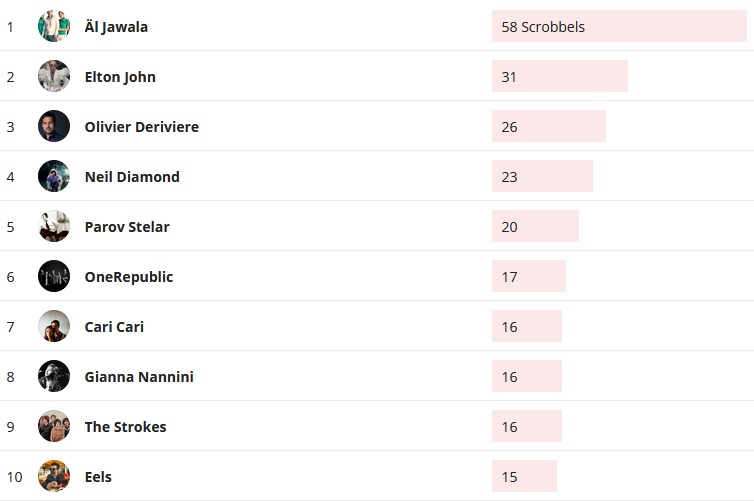Select Elton John's 31 scrobble bar

559,77
